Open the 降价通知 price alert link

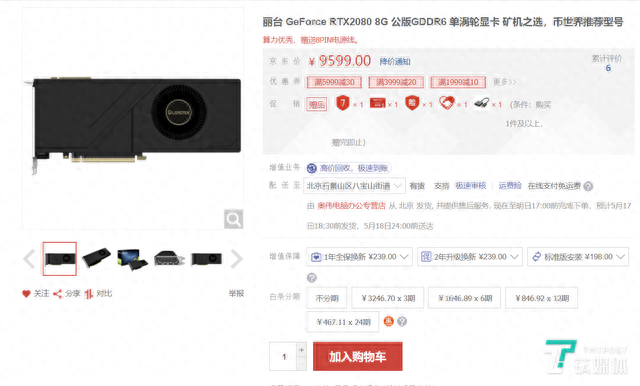pyautogui.click(x=395, y=62)
